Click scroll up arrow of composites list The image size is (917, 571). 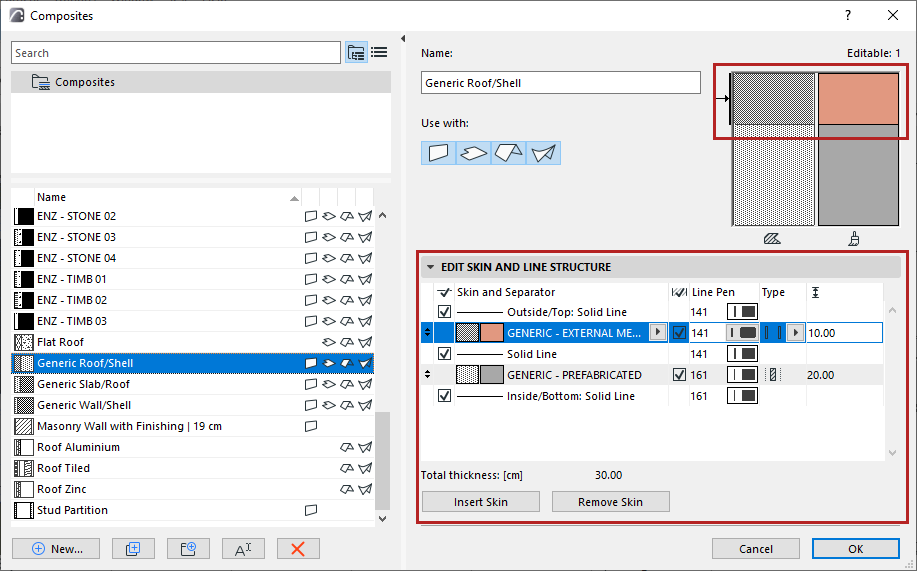coord(382,215)
